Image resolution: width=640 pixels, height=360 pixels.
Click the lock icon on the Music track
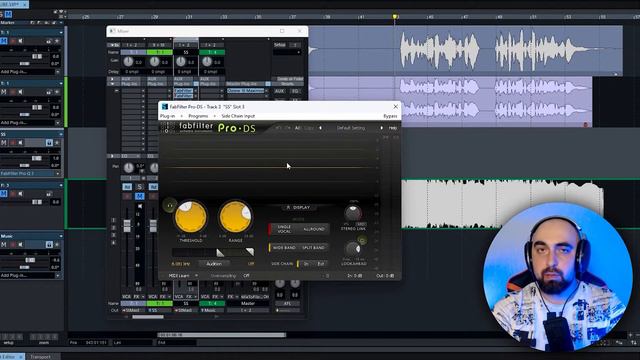pos(49,244)
